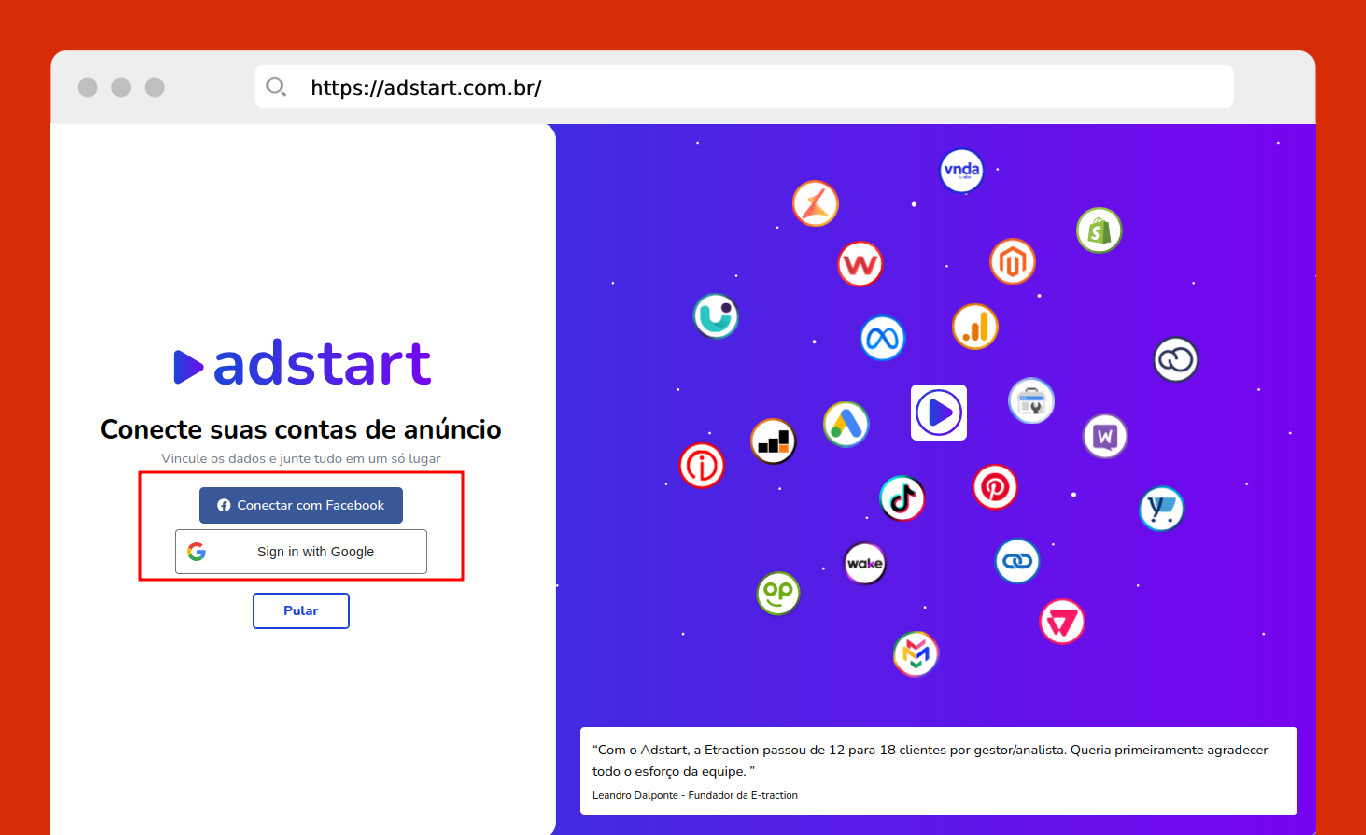This screenshot has height=835, width=1366.
Task: Click the blue Meta infinity icon
Action: 882,337
